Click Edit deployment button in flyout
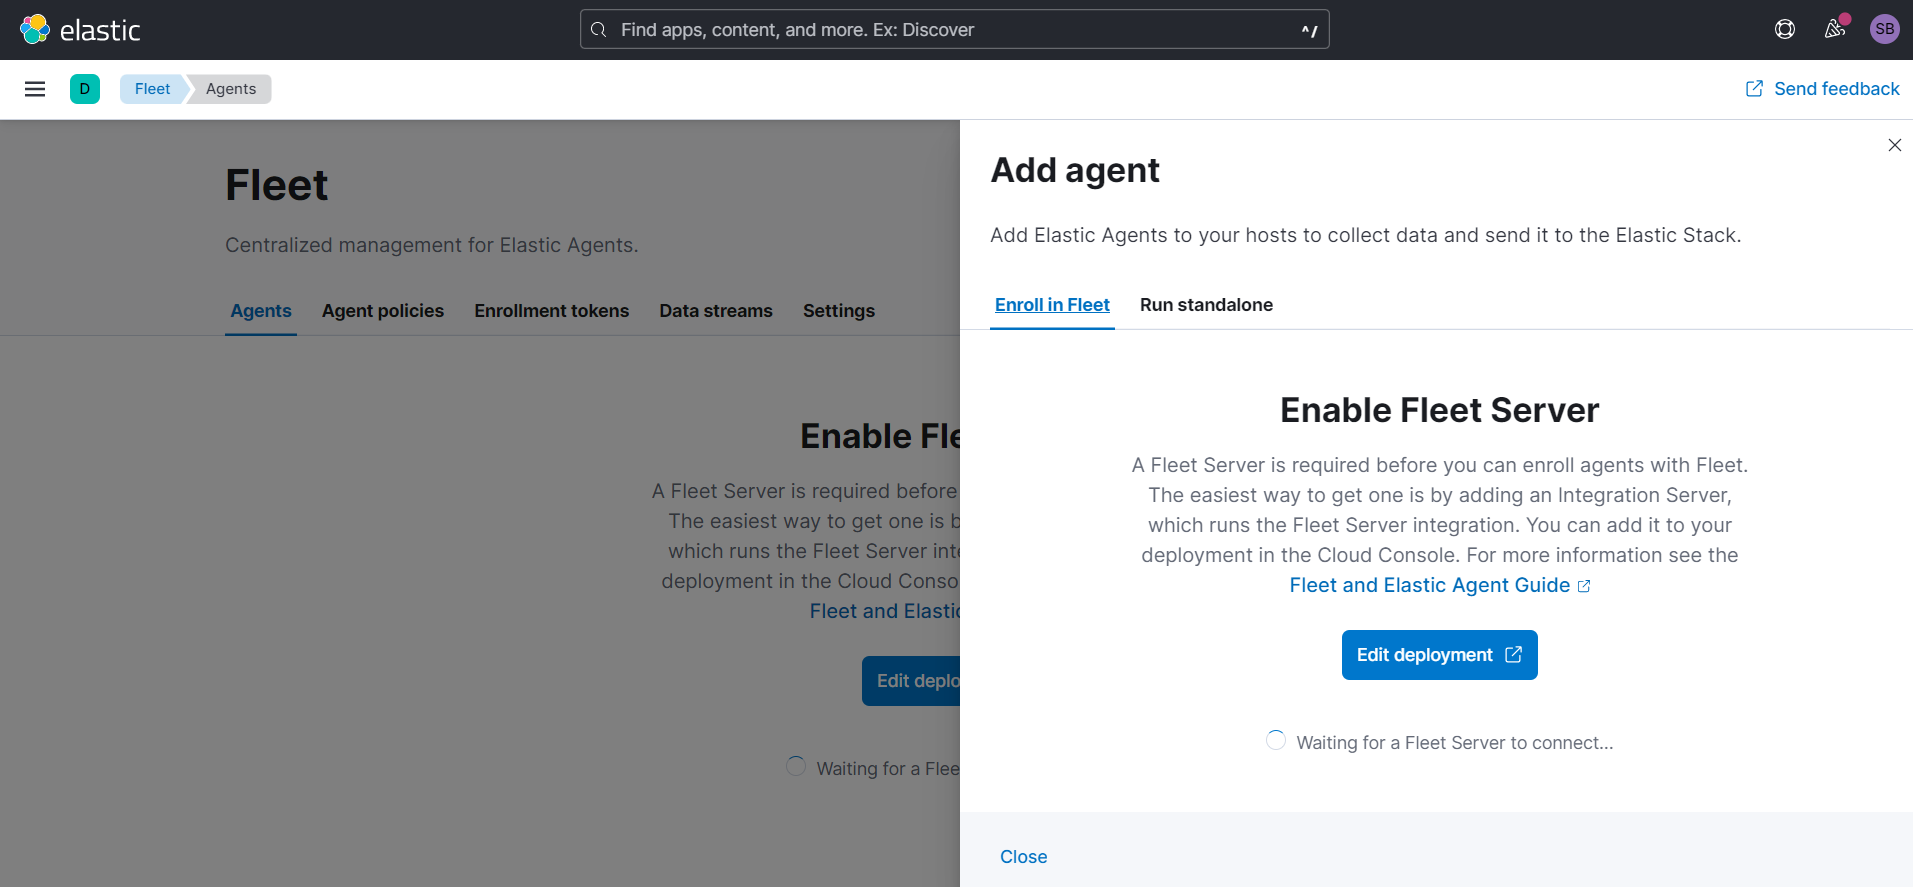 1439,655
